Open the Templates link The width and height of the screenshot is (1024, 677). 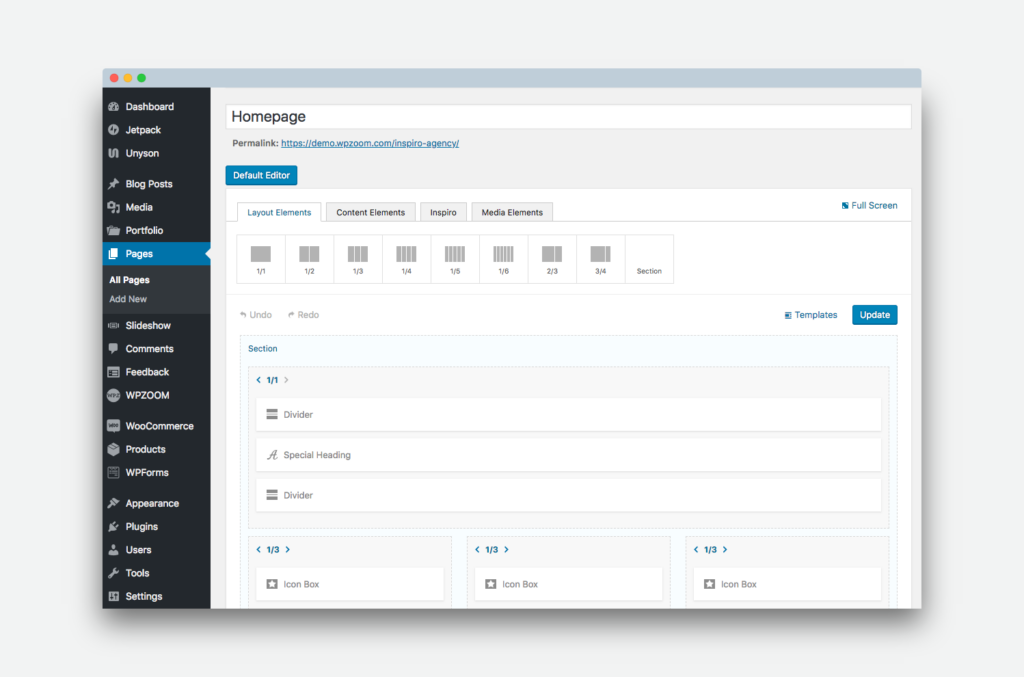(810, 315)
